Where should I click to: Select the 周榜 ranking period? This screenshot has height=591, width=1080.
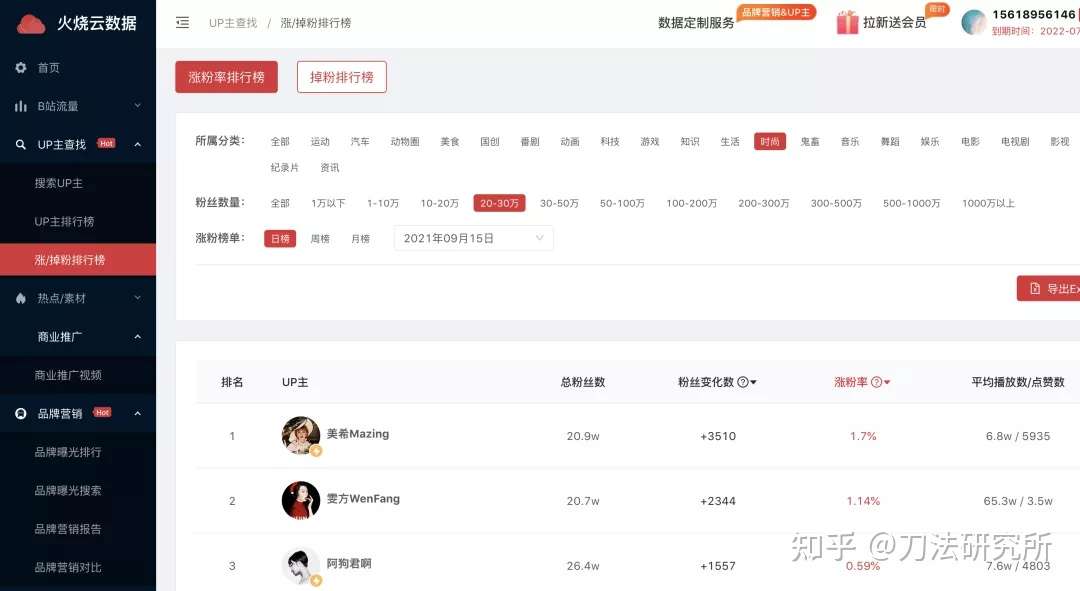coord(320,238)
